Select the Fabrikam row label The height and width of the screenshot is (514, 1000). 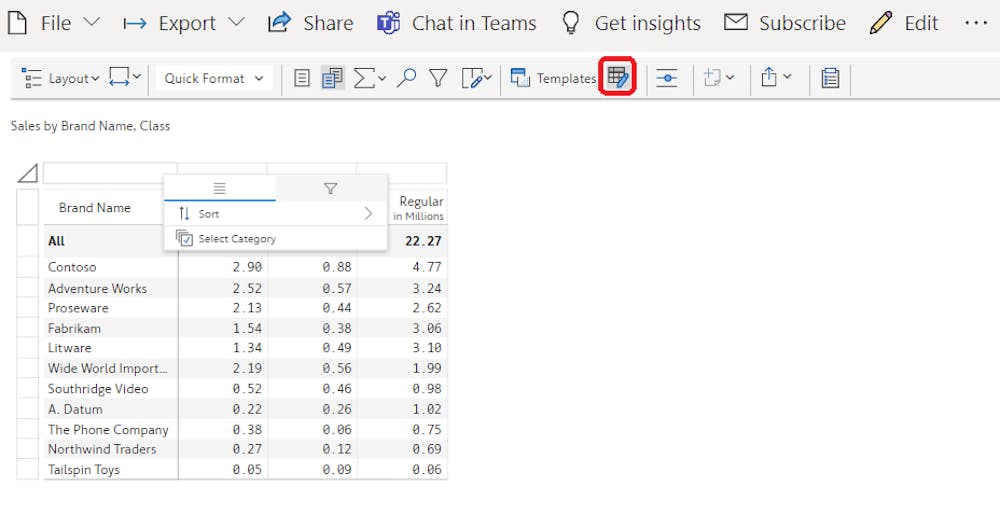tap(74, 328)
